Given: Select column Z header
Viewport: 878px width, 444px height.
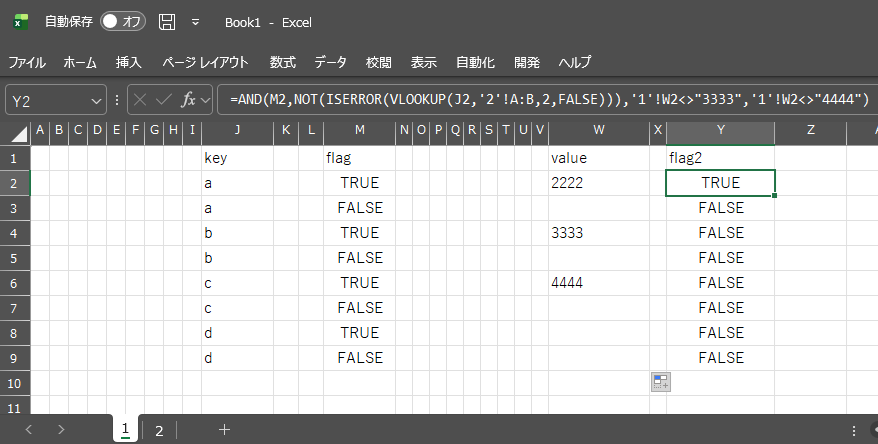Looking at the screenshot, I should point(810,130).
